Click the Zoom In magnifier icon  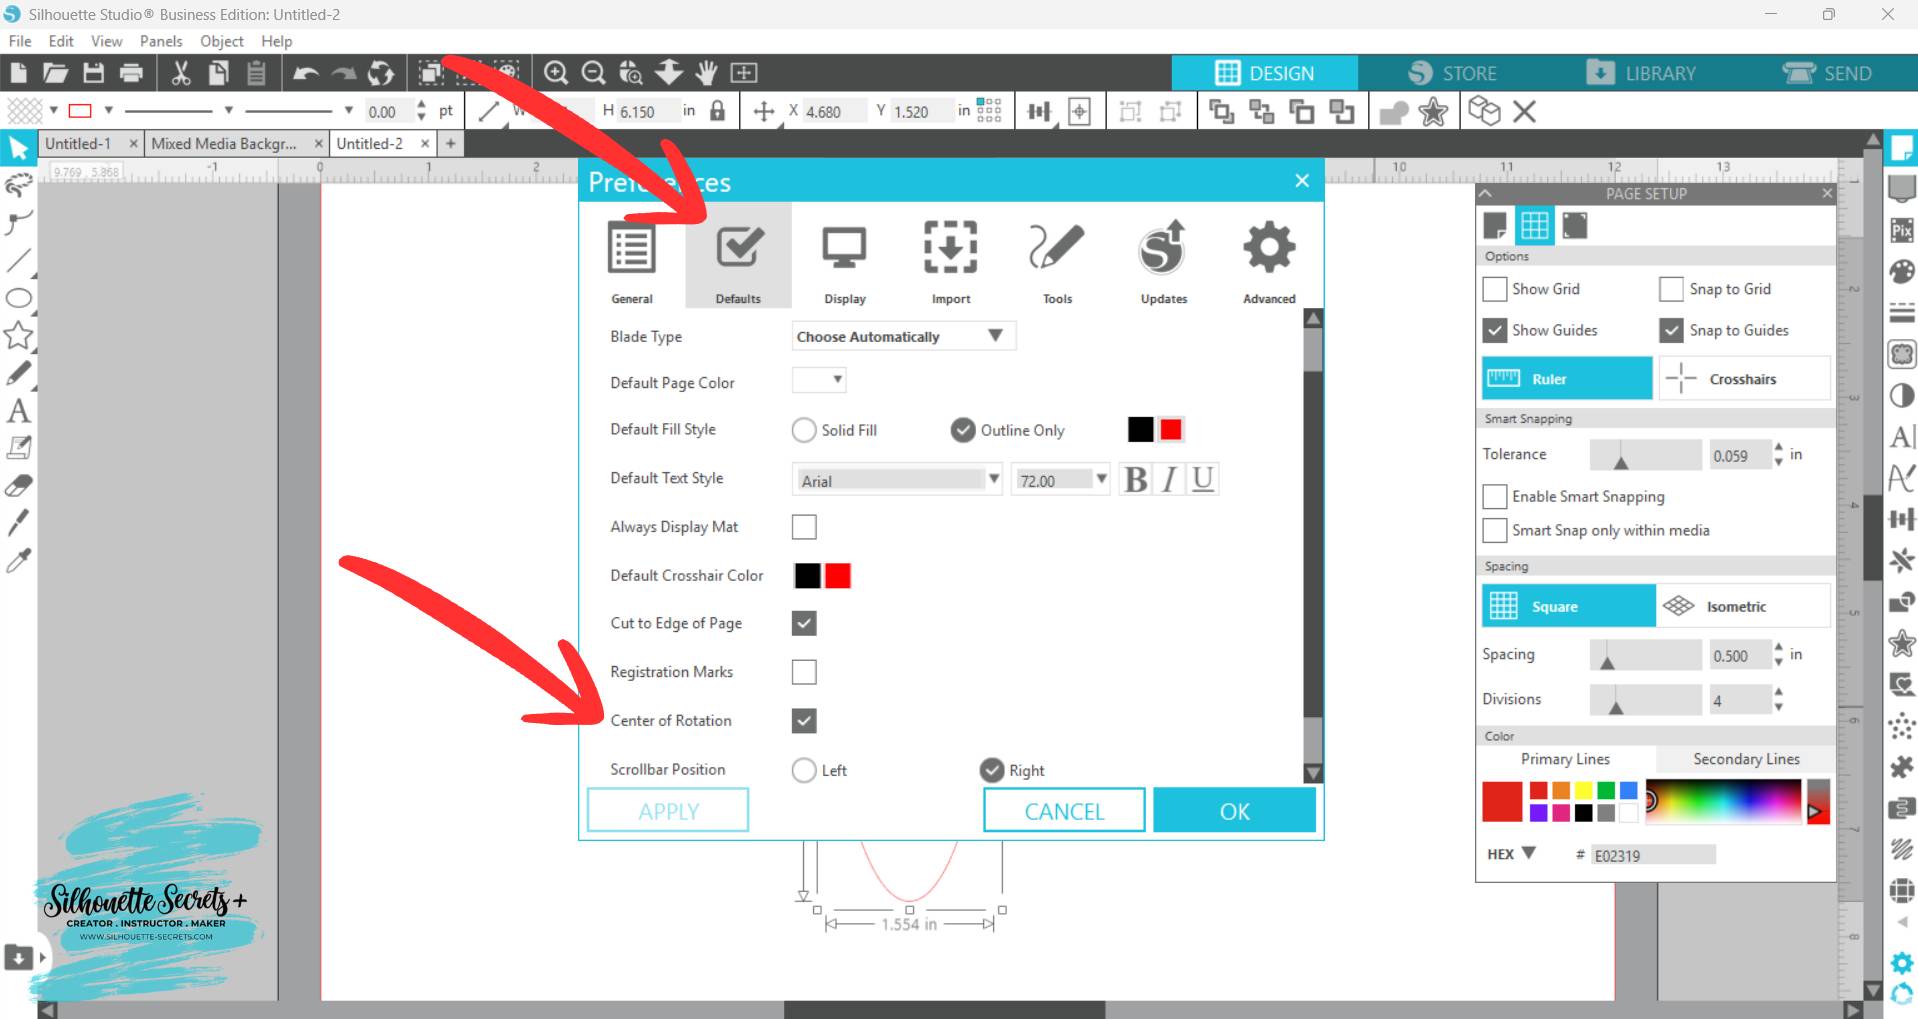point(556,73)
